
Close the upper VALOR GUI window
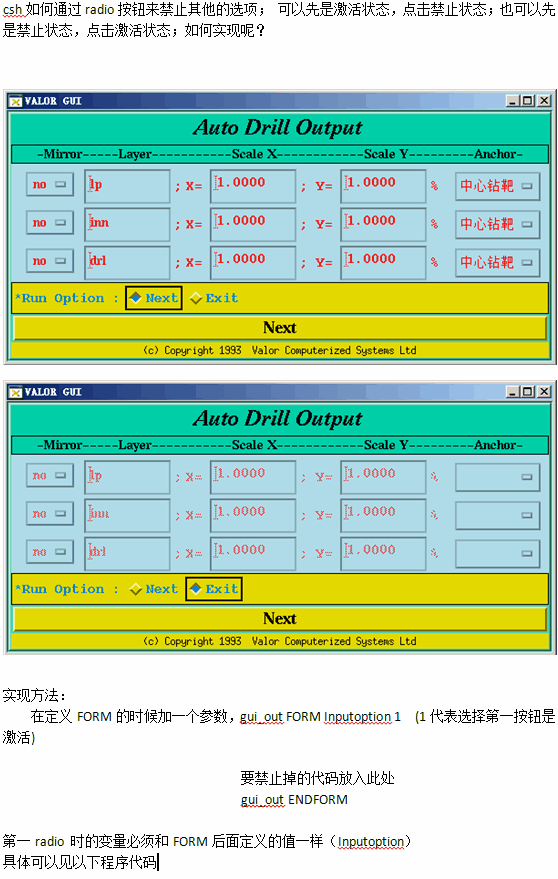(x=544, y=101)
